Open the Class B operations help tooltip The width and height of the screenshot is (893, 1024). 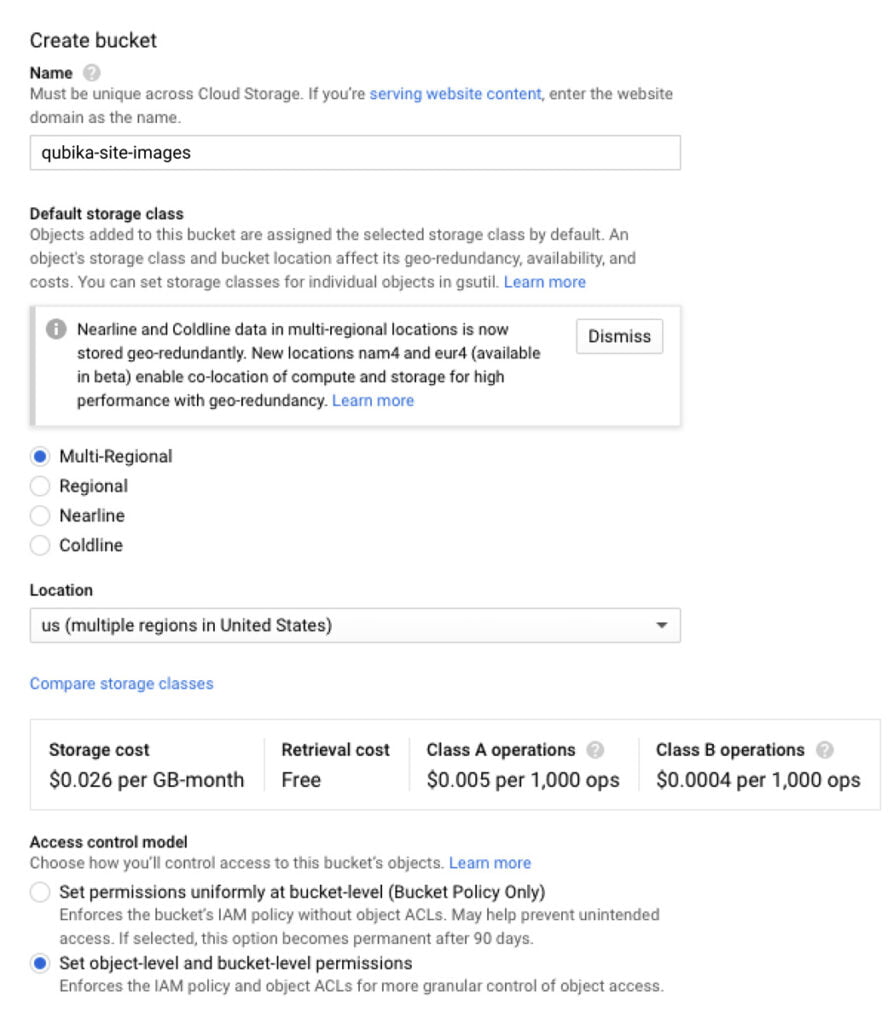point(826,749)
